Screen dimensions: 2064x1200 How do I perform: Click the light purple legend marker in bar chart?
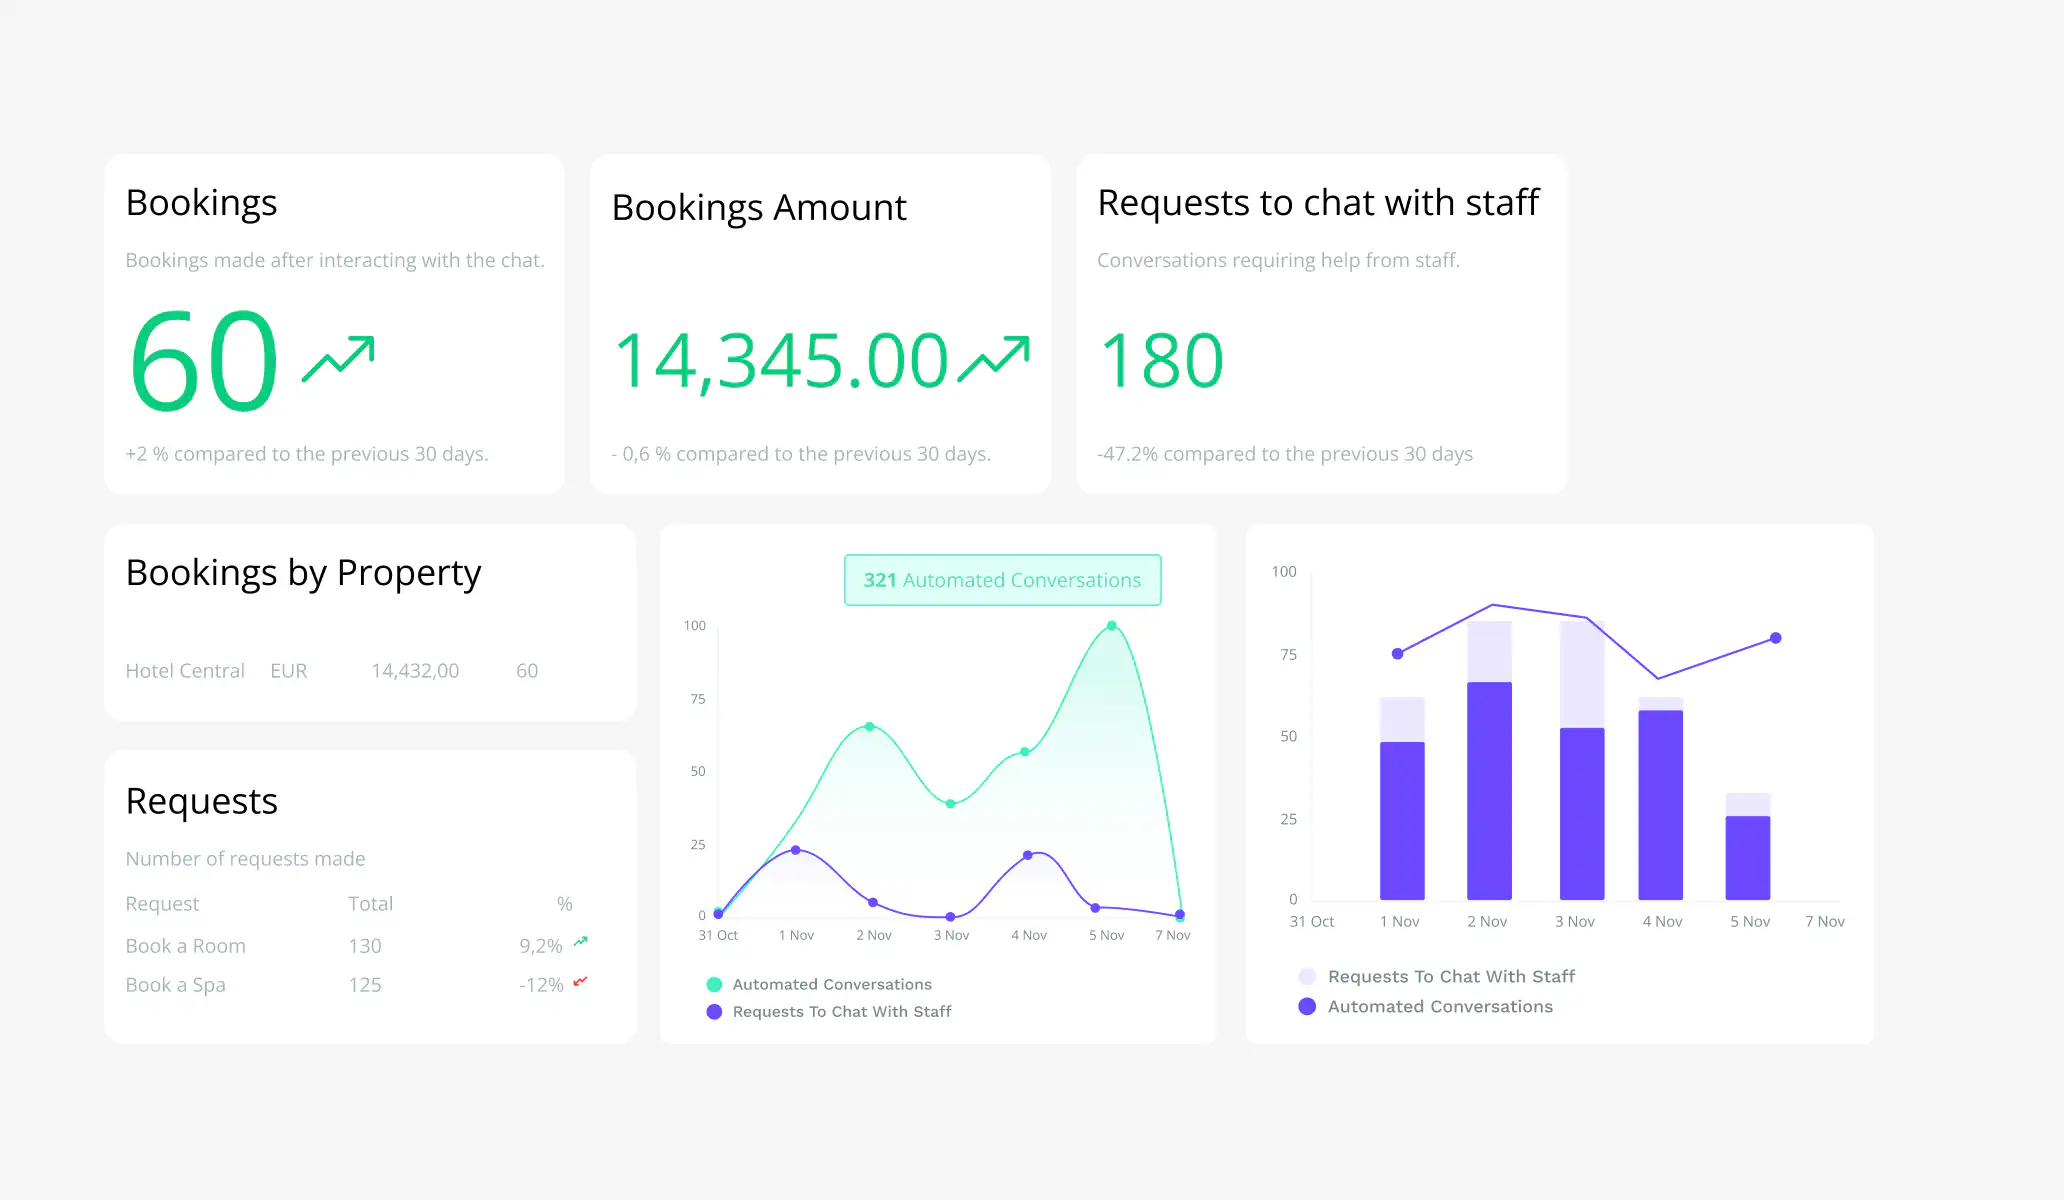pos(1308,976)
